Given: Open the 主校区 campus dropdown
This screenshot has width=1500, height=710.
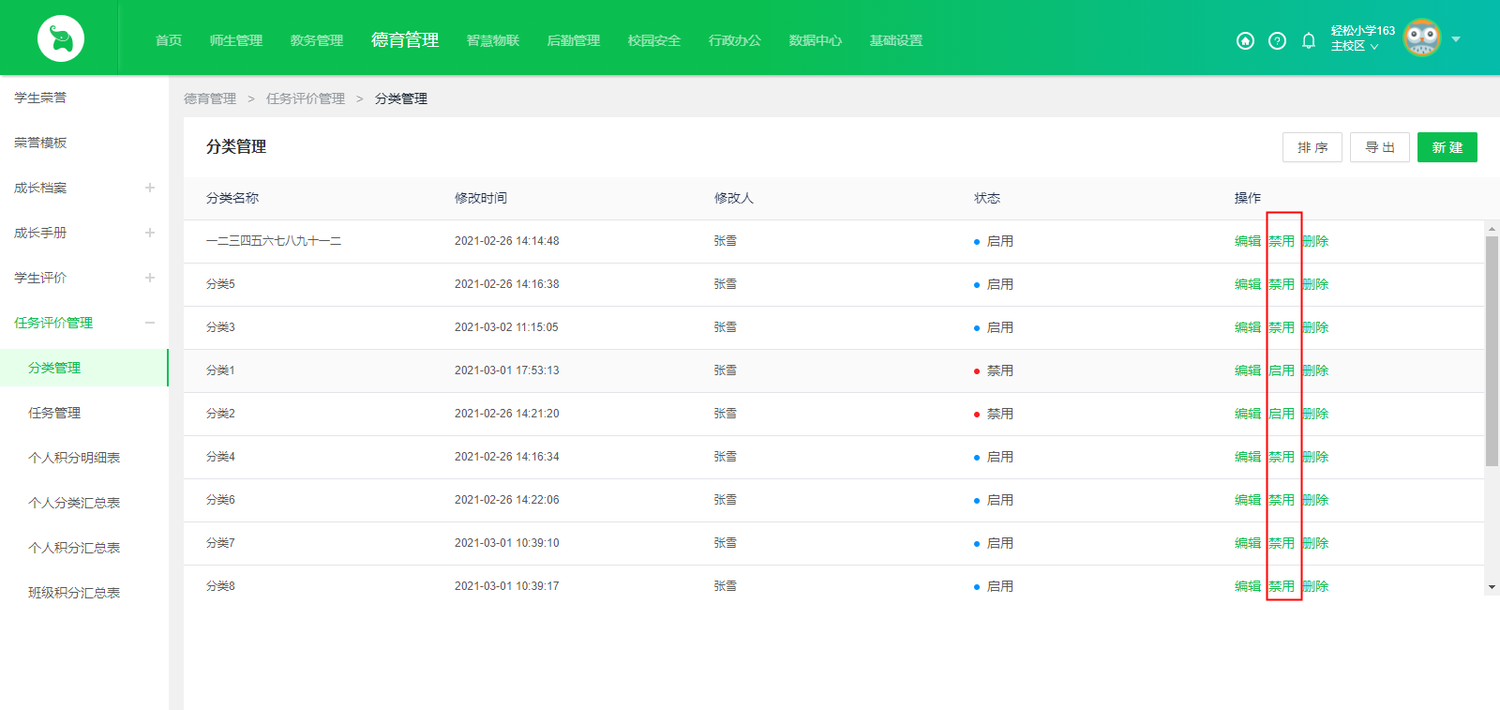Looking at the screenshot, I should [1355, 47].
